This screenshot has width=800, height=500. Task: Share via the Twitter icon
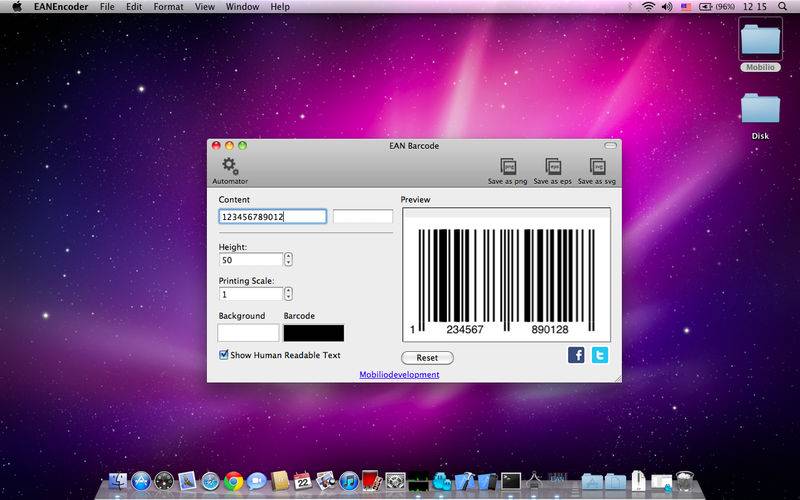point(599,355)
